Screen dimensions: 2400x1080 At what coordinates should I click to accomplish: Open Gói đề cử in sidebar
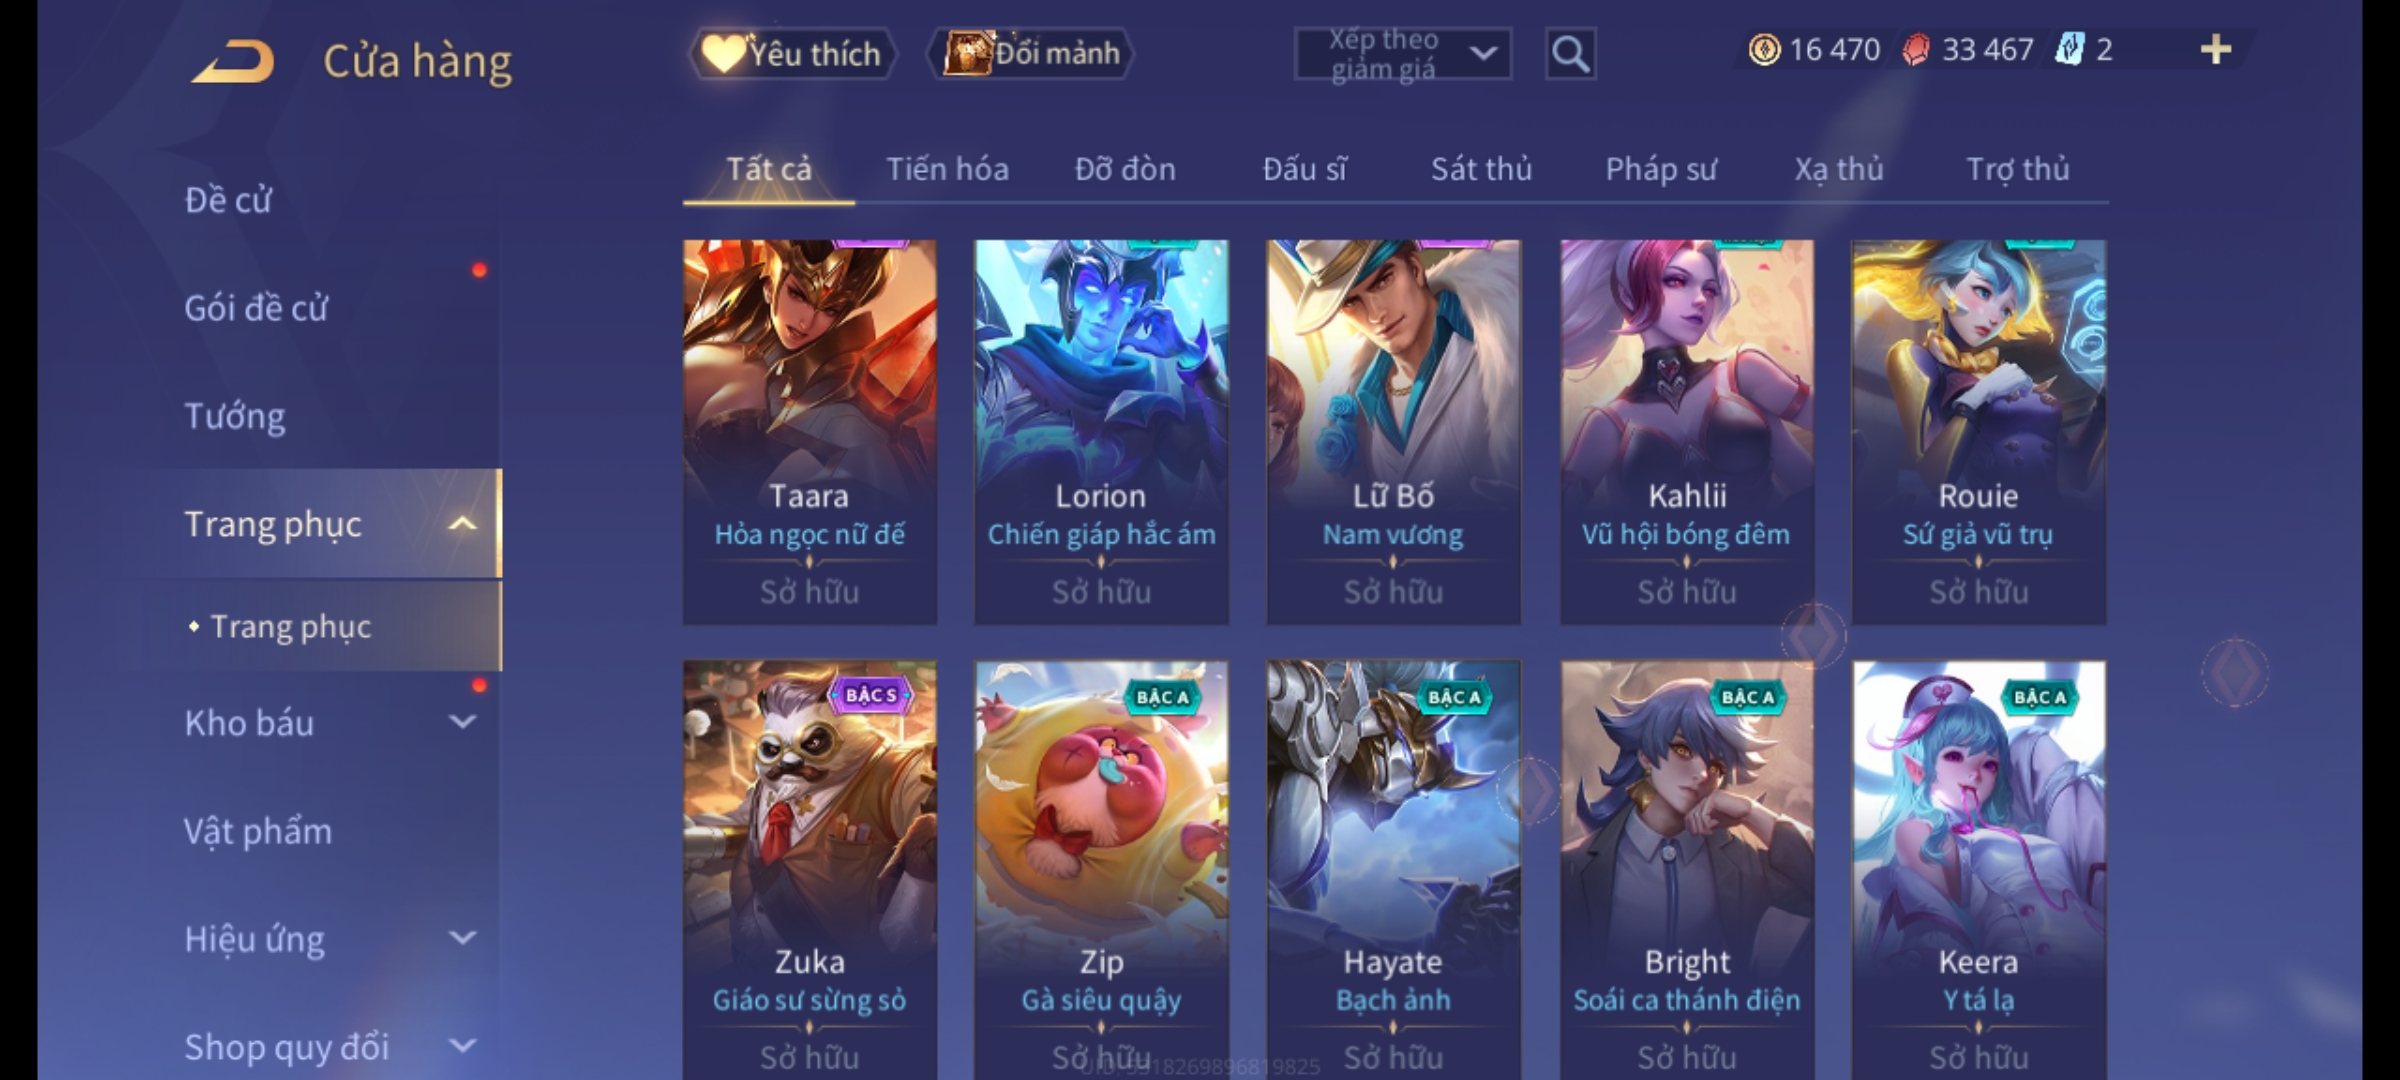pos(256,308)
